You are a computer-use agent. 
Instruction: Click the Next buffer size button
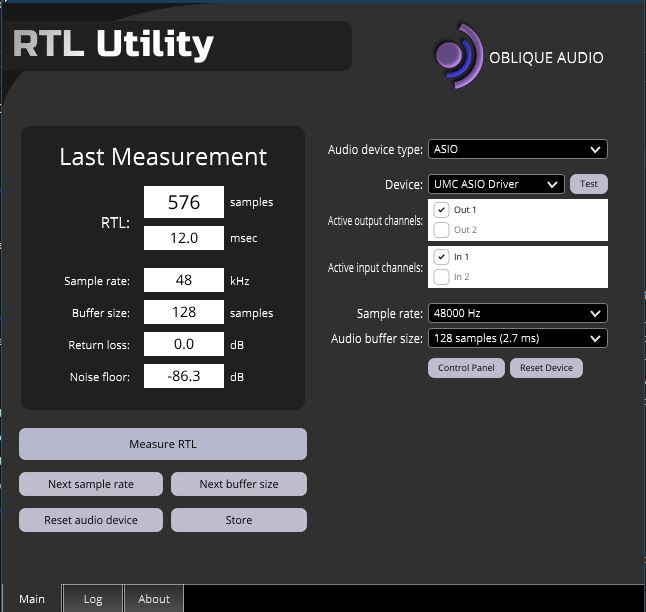tap(239, 484)
